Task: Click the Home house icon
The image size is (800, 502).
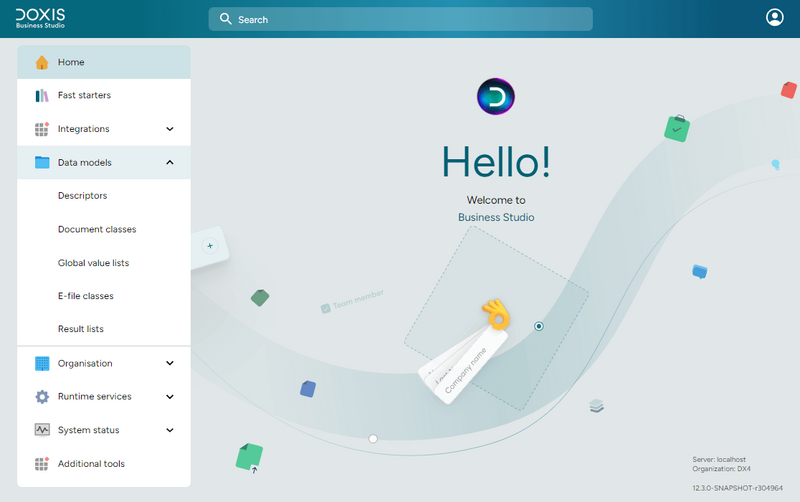Action: coord(42,62)
